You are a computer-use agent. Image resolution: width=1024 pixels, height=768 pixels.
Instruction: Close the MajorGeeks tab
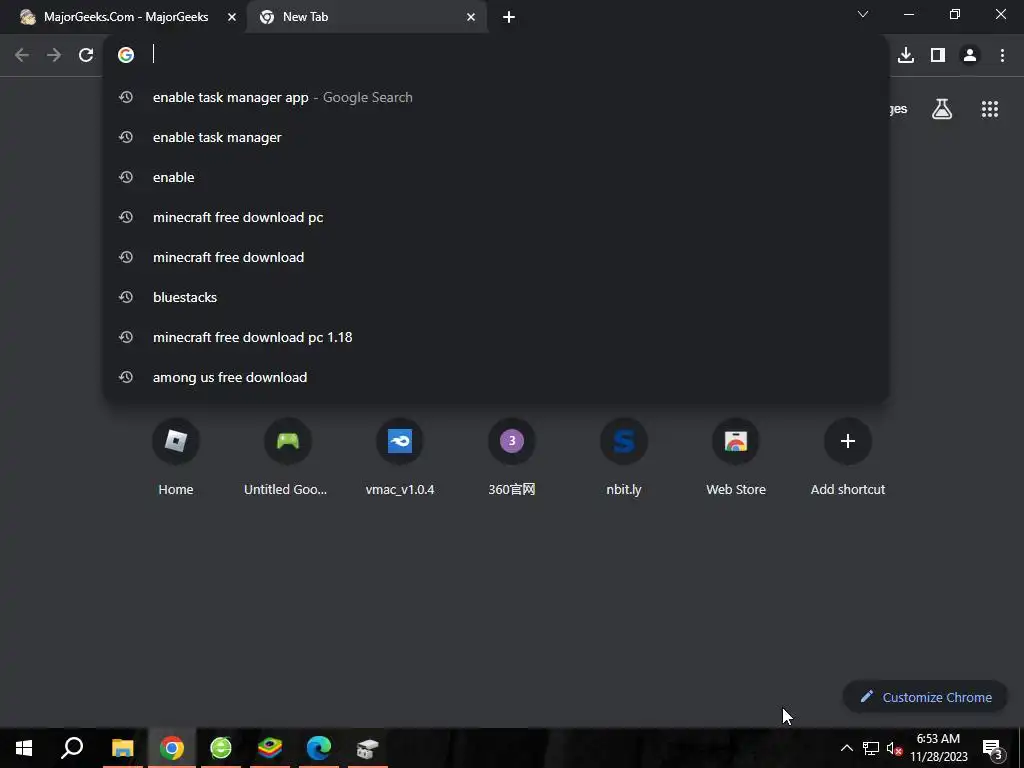point(232,18)
